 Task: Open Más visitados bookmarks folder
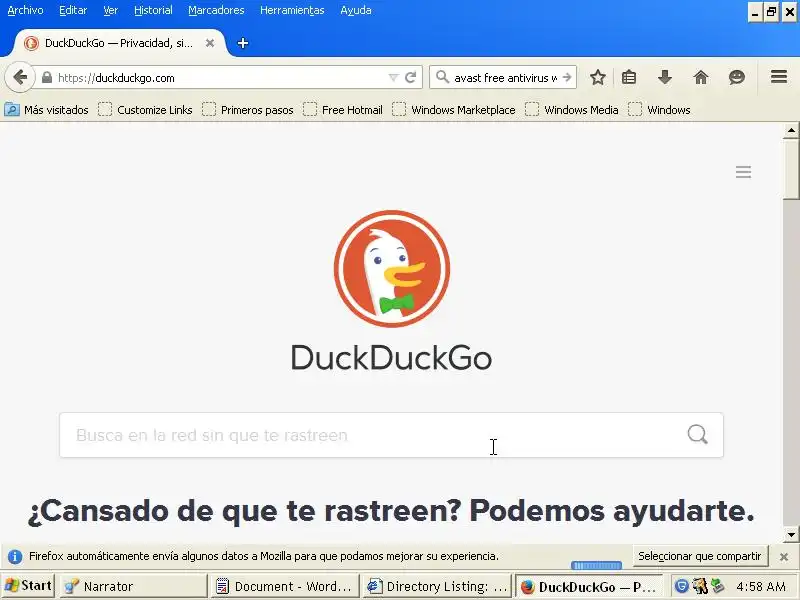coord(46,110)
